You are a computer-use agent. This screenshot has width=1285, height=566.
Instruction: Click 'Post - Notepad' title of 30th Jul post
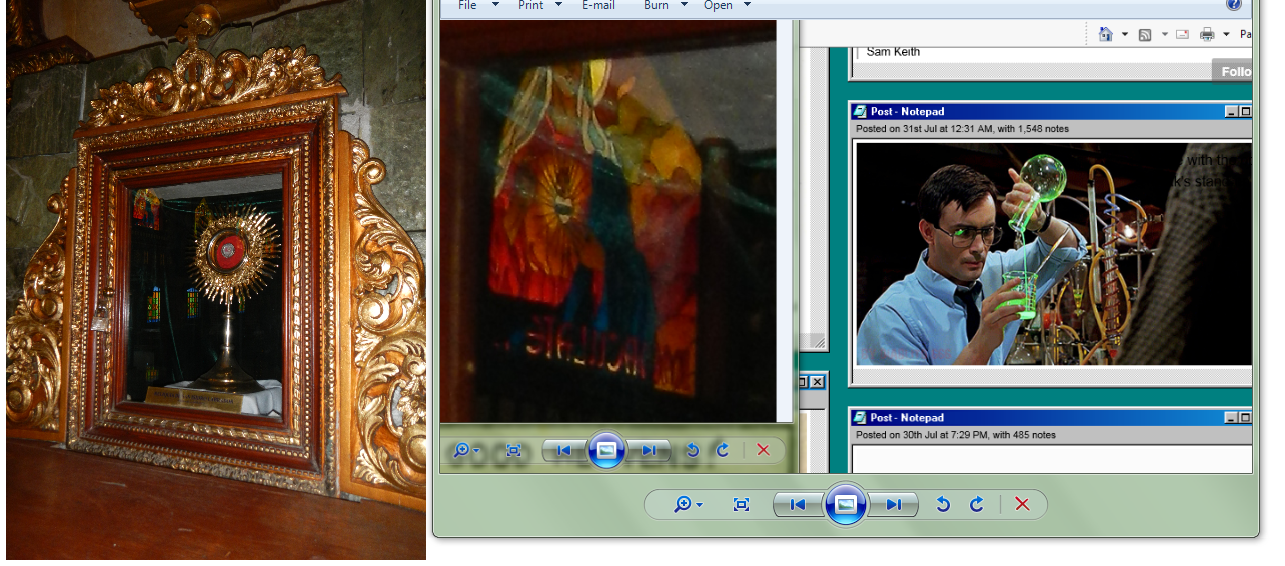(x=907, y=418)
